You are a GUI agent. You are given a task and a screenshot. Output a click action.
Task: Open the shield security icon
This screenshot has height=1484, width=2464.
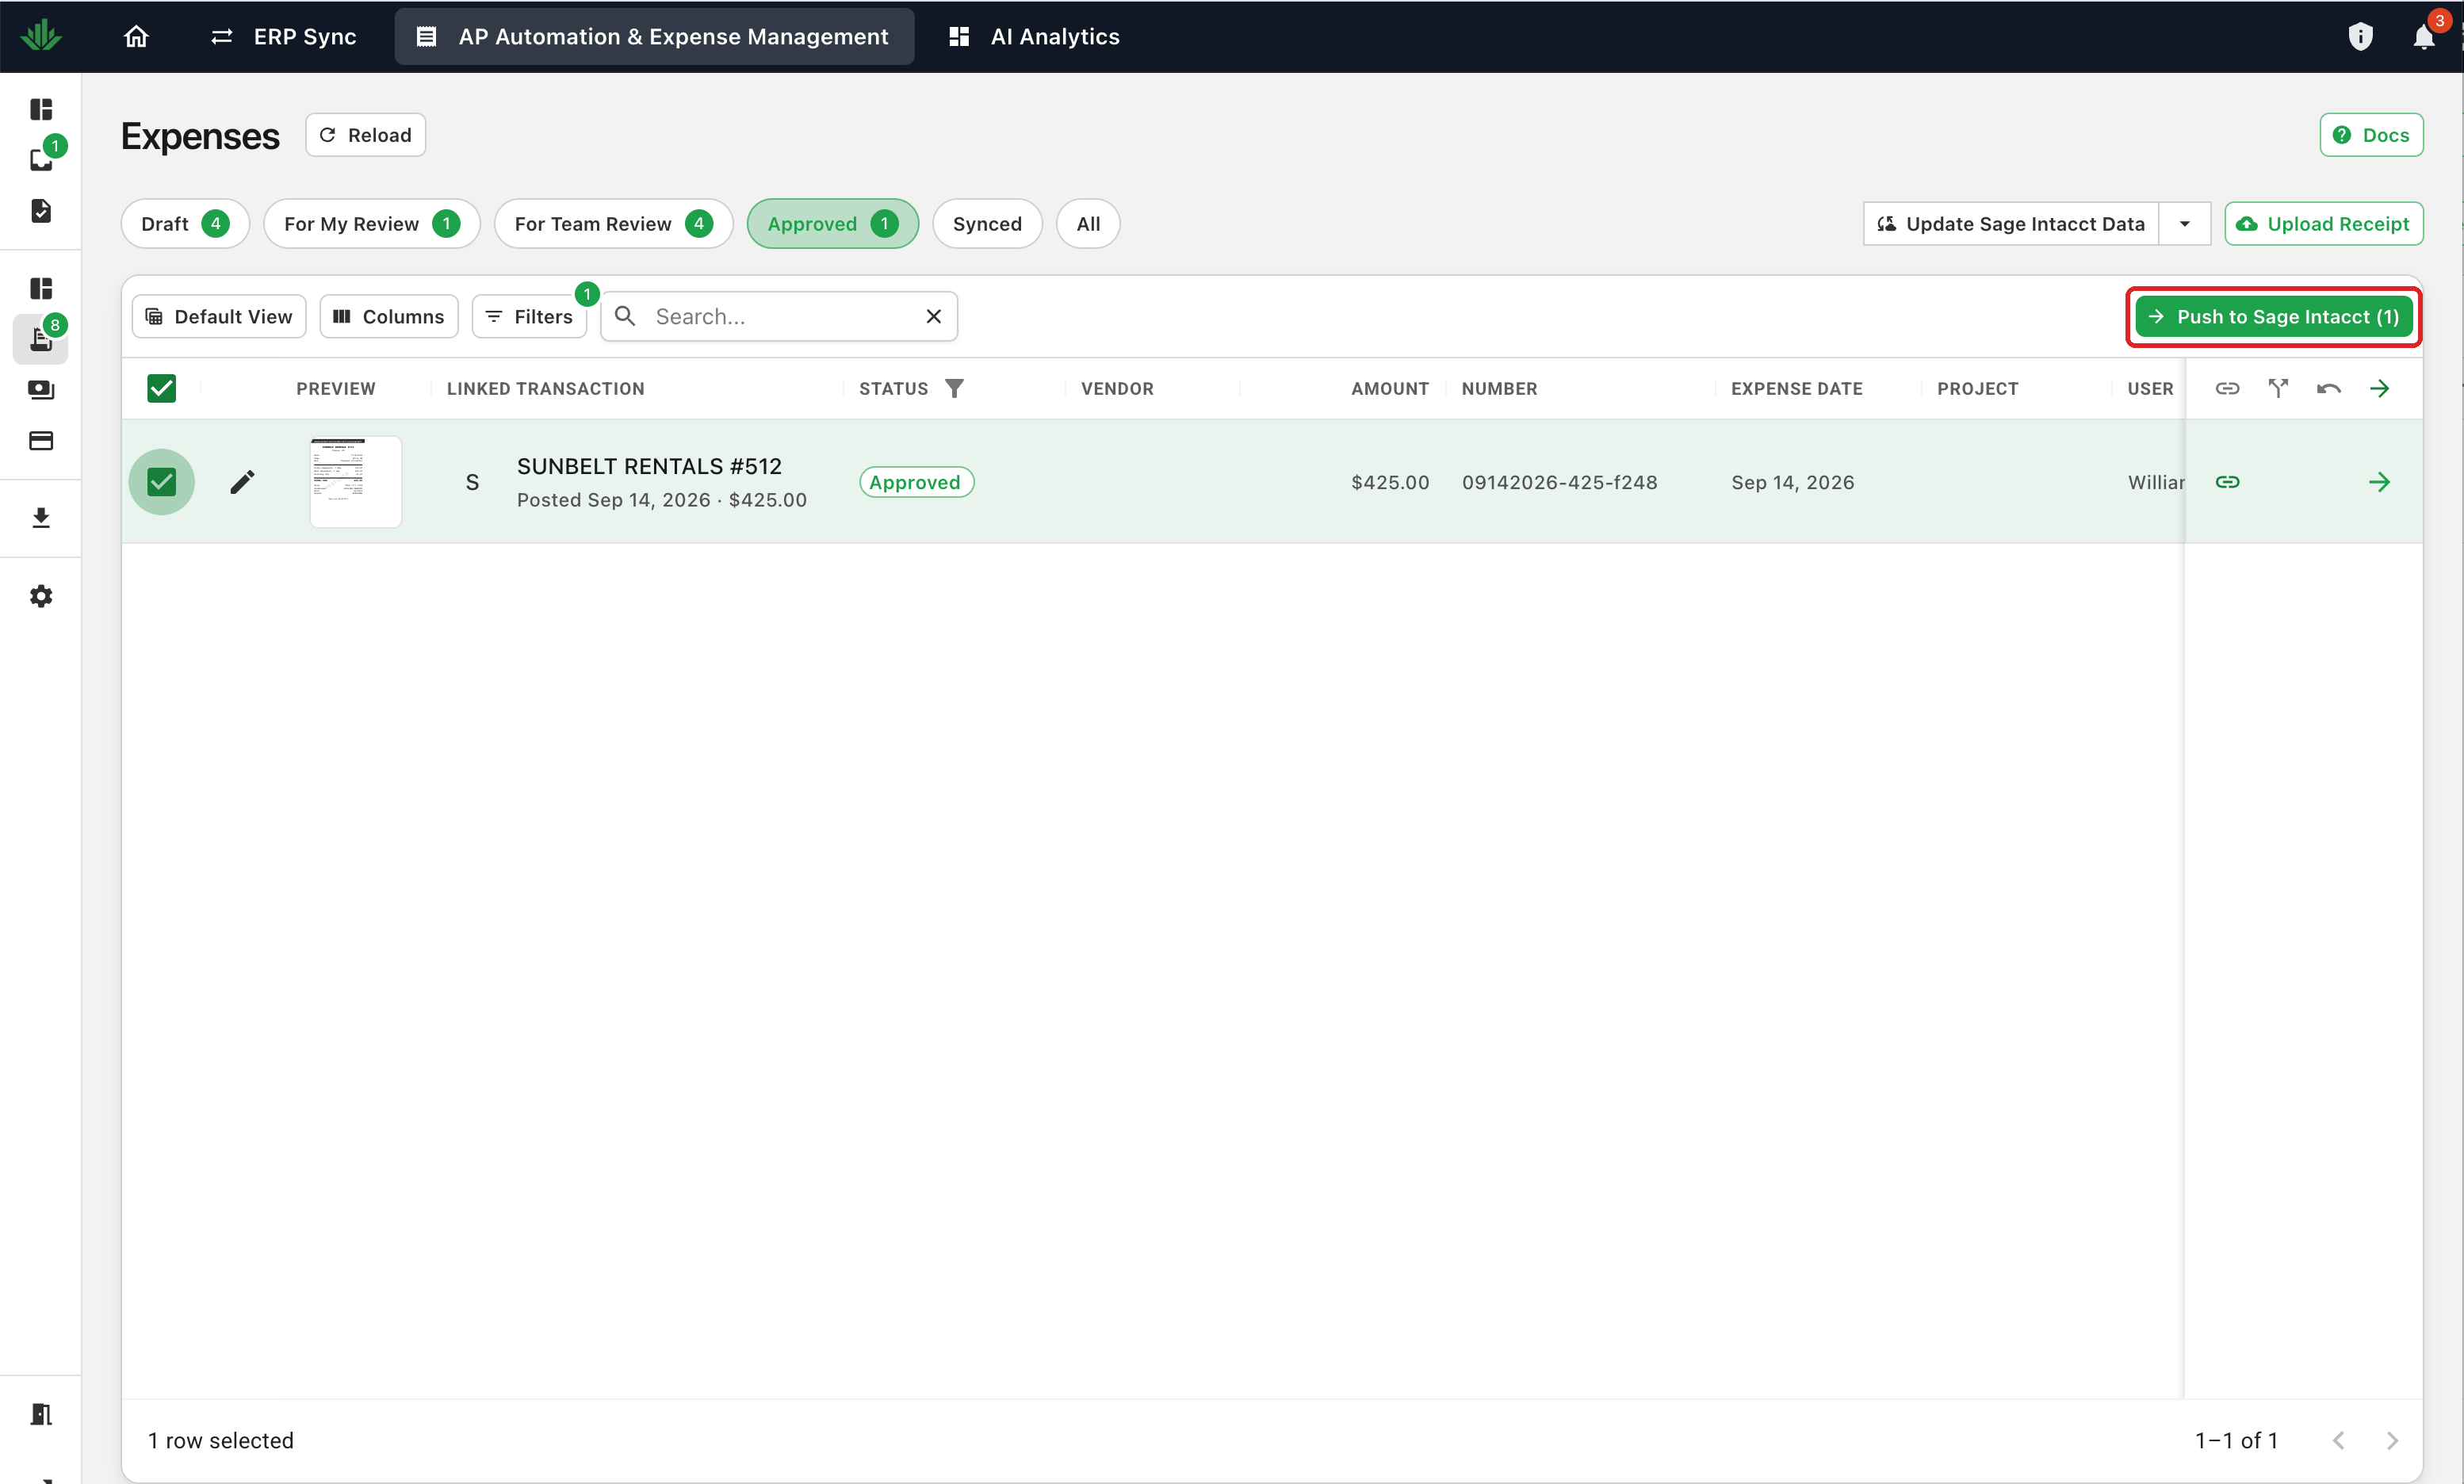click(x=2360, y=37)
